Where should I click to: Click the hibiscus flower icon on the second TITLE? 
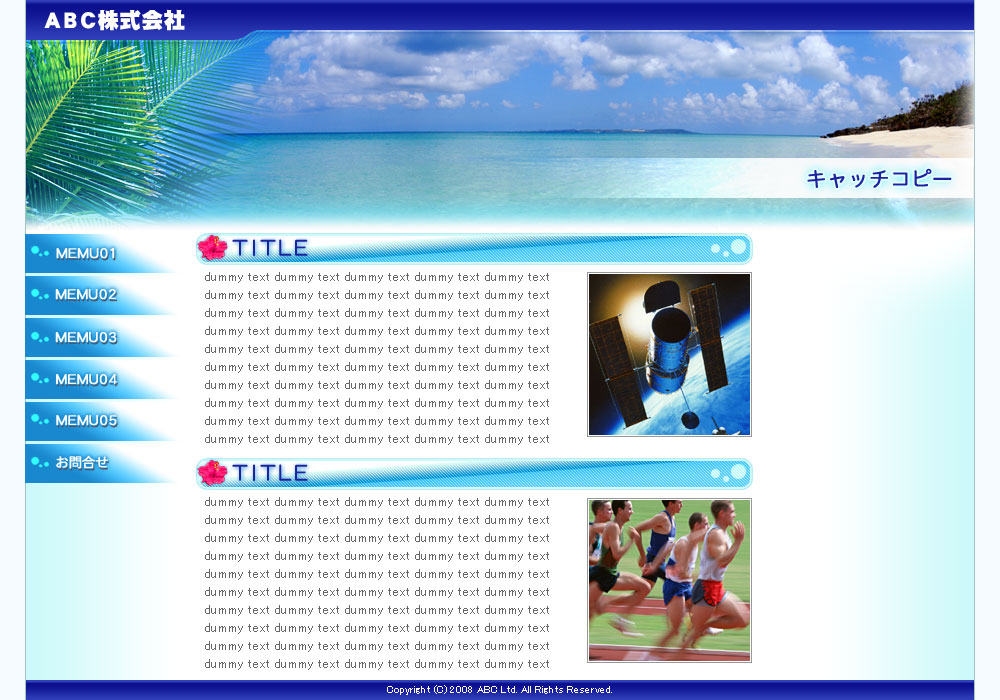pyautogui.click(x=212, y=472)
